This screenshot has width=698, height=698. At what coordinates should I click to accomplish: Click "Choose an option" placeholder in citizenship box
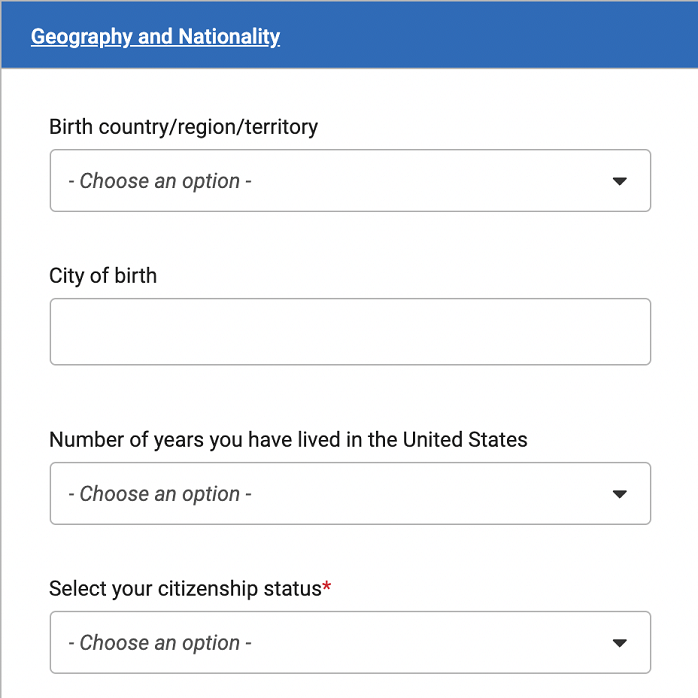pos(160,642)
